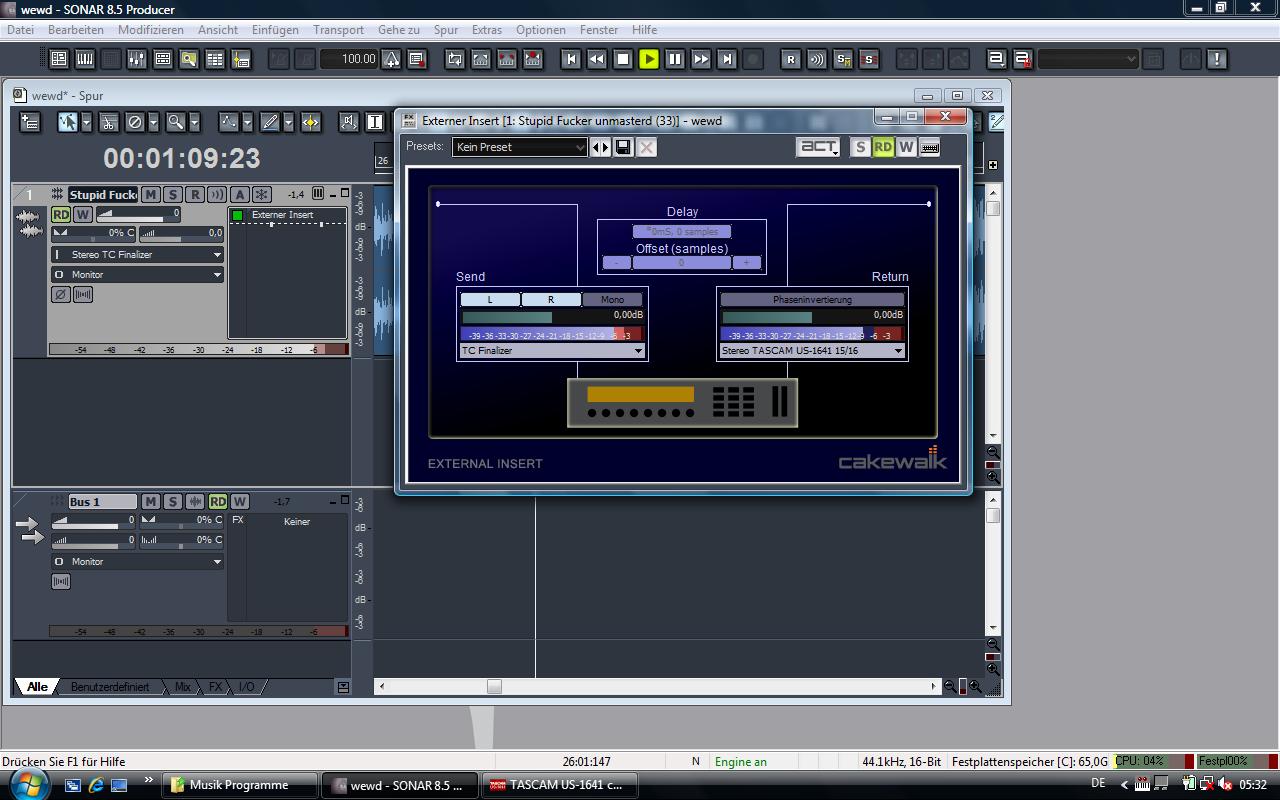The image size is (1280, 800).
Task: Click the metronome icon beside tempo 100.00
Action: click(392, 59)
